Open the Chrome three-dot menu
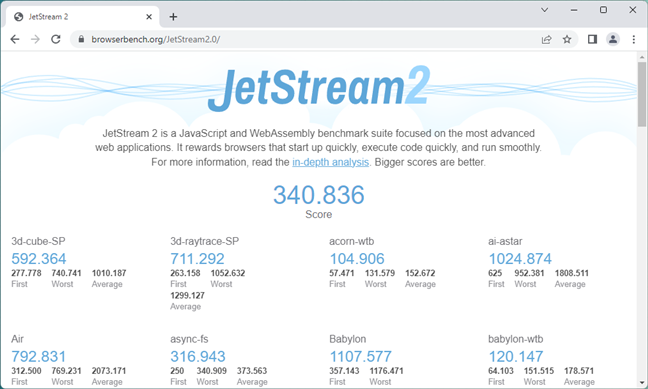This screenshot has height=389, width=648. coord(634,39)
